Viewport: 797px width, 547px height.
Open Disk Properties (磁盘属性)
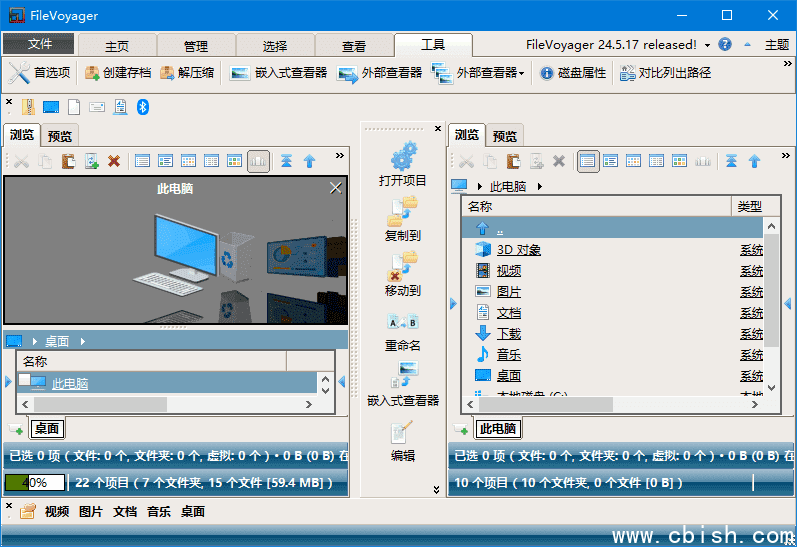coord(573,73)
